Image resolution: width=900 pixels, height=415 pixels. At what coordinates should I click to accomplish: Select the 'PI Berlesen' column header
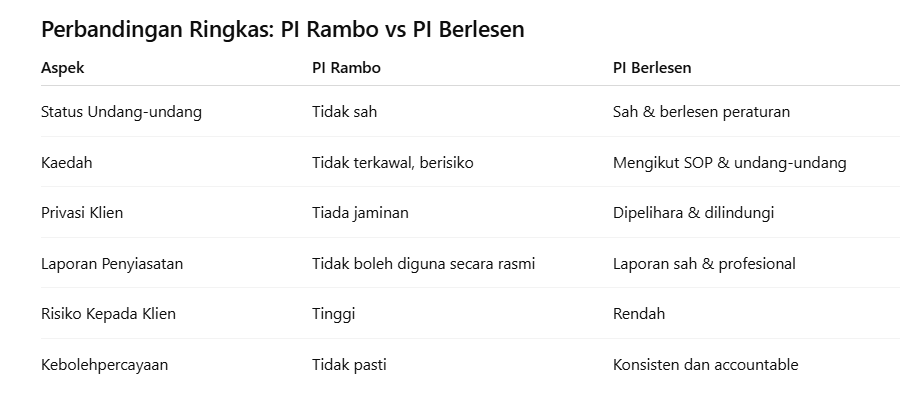coord(652,68)
